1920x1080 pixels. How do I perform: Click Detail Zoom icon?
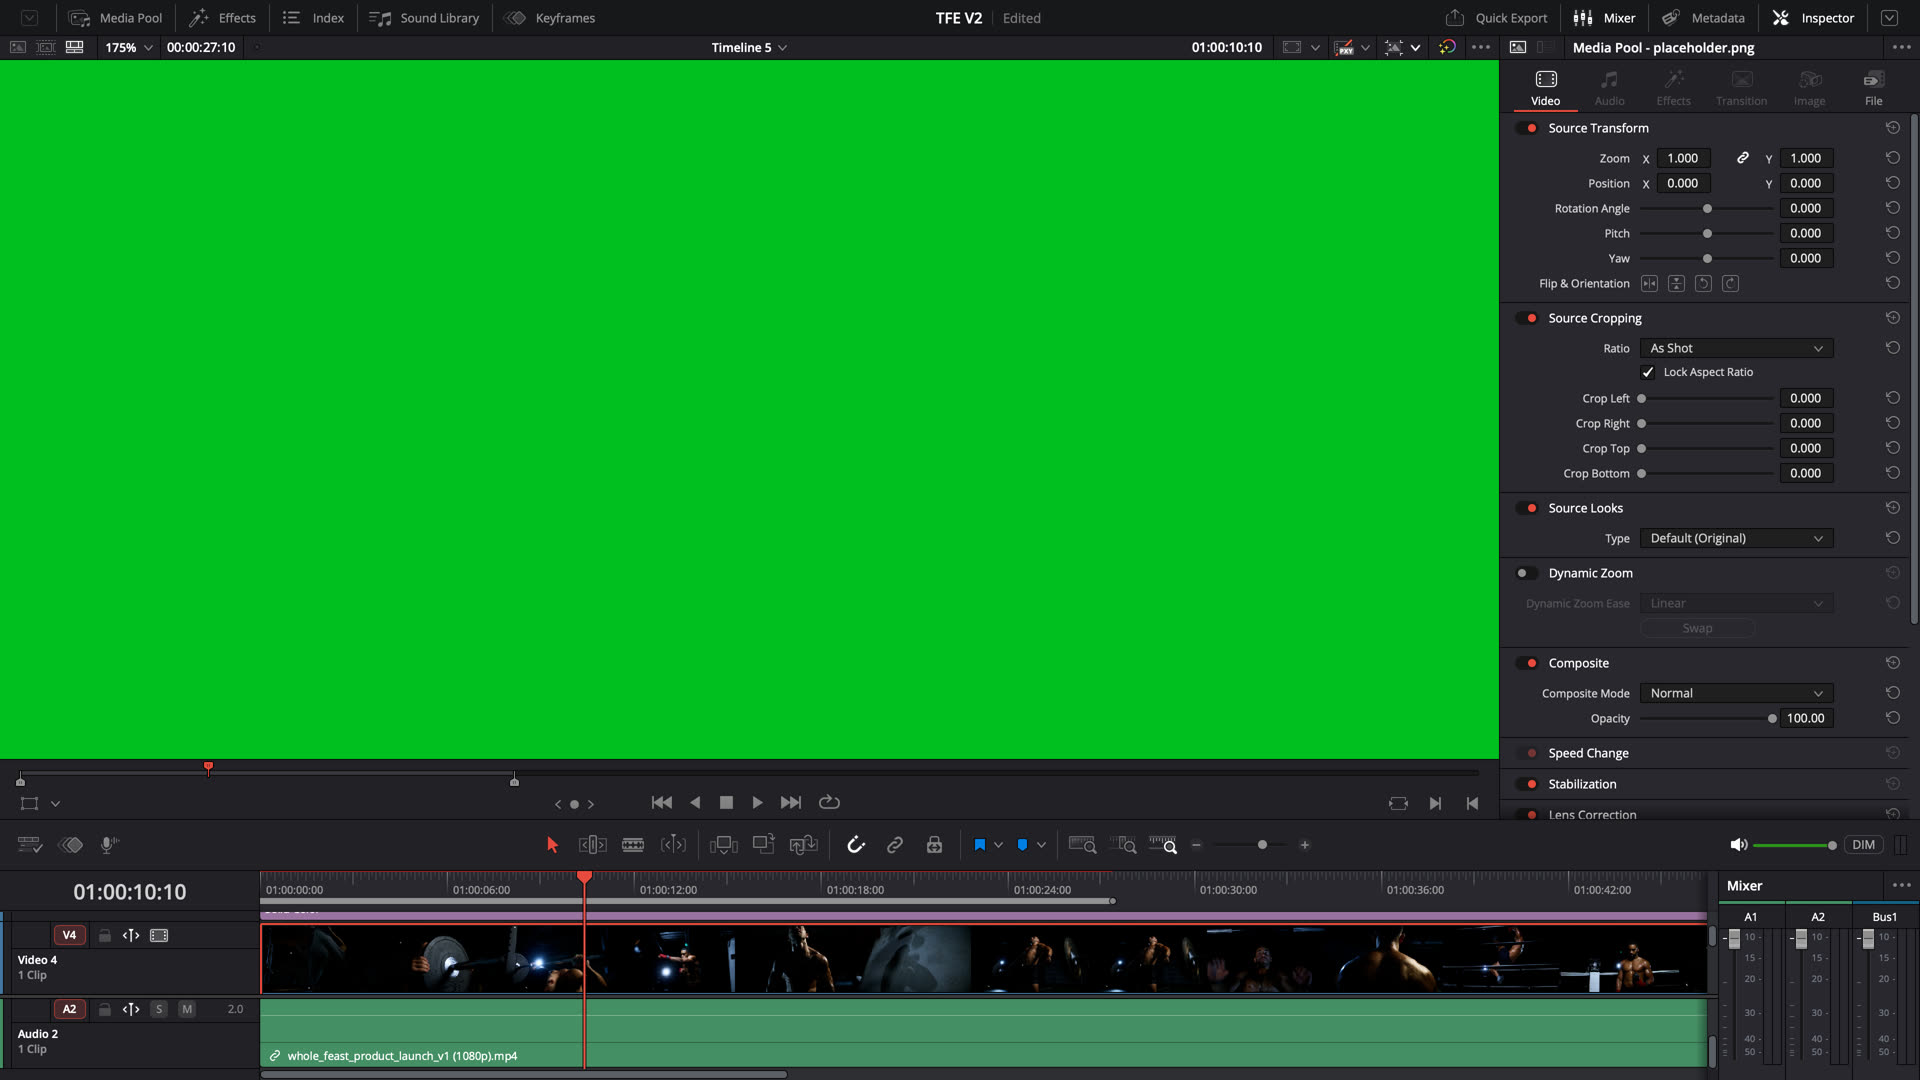point(1123,845)
